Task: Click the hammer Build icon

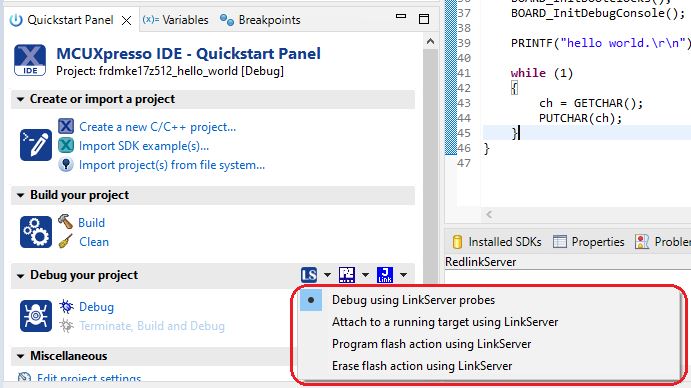Action: 66,222
